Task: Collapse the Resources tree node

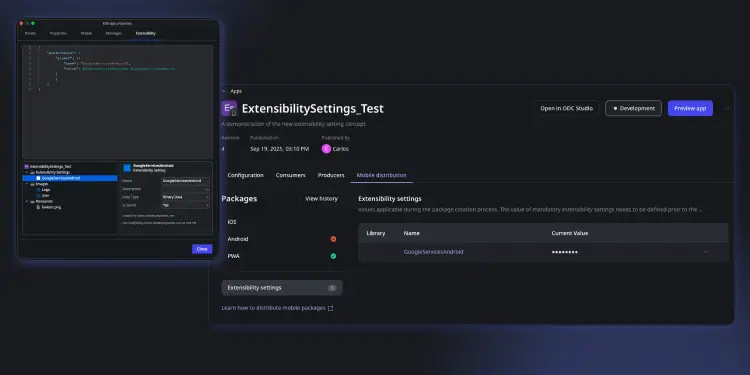Action: [27, 201]
